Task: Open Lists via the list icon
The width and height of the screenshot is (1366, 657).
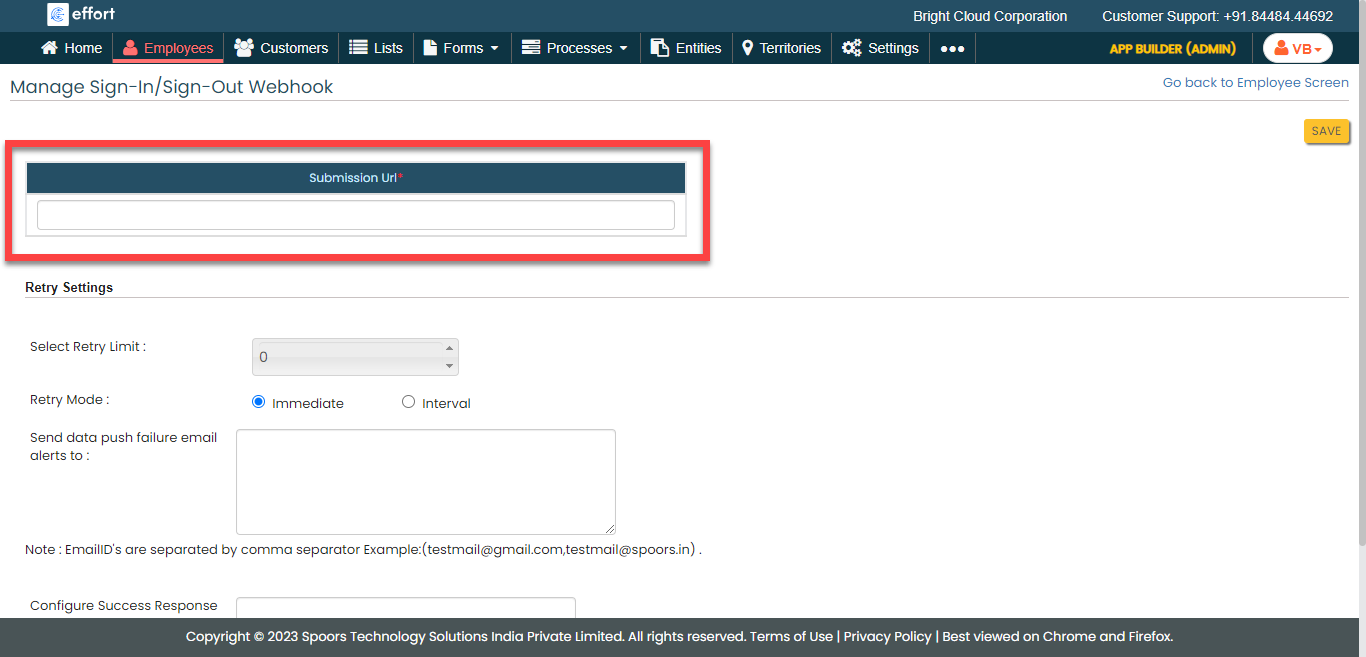Action: point(358,48)
